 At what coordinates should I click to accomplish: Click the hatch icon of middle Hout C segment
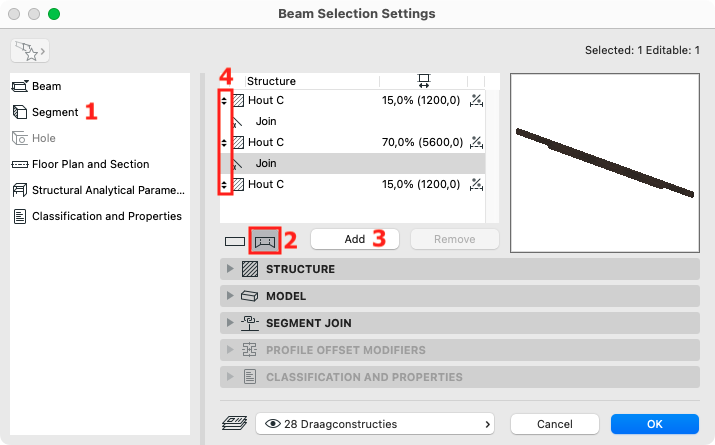pos(238,142)
